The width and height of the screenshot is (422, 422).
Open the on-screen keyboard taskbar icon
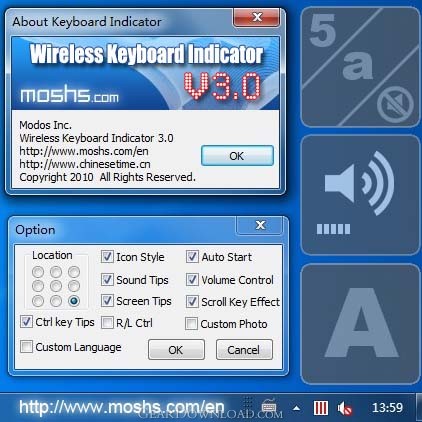point(269,407)
